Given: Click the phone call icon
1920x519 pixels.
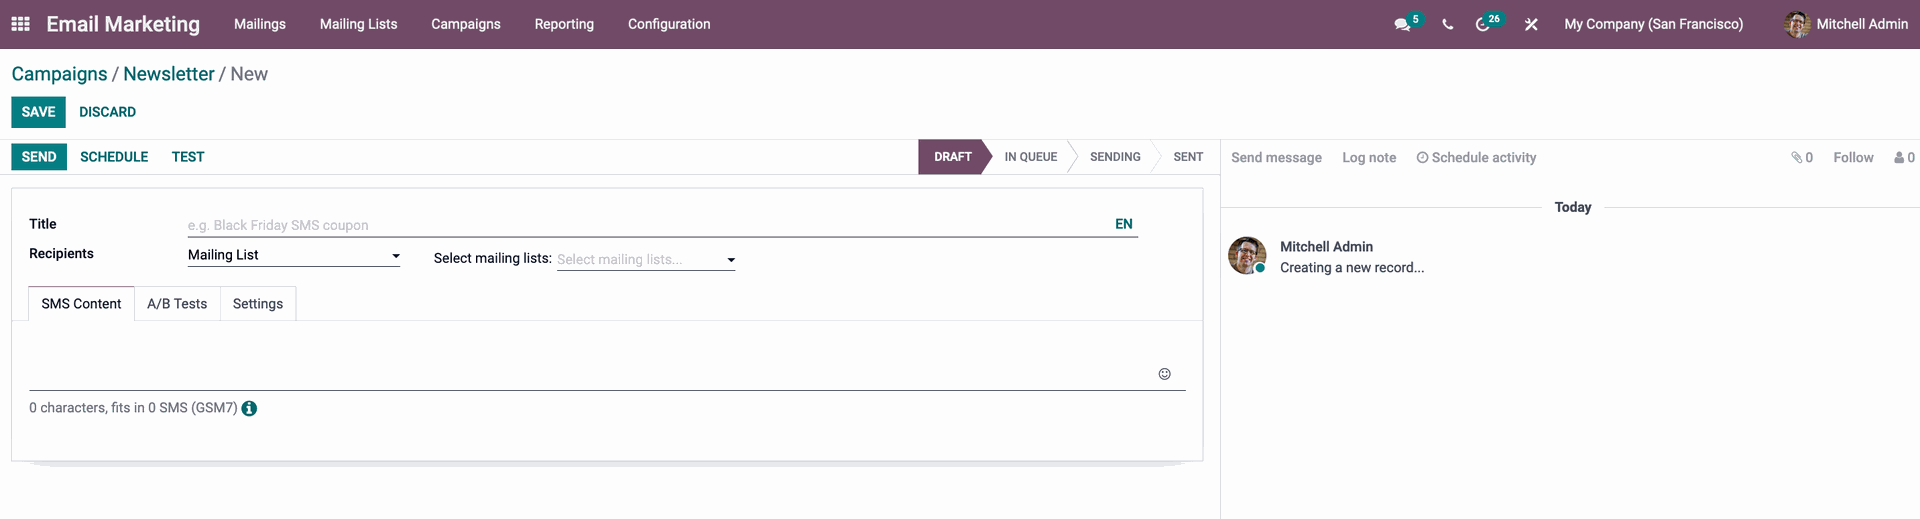Looking at the screenshot, I should coord(1447,24).
